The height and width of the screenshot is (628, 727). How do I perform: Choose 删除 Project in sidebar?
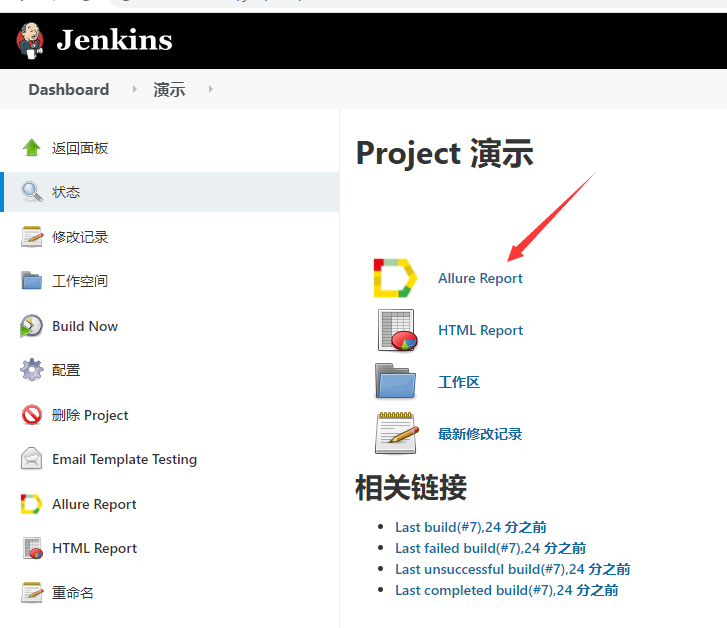click(90, 415)
